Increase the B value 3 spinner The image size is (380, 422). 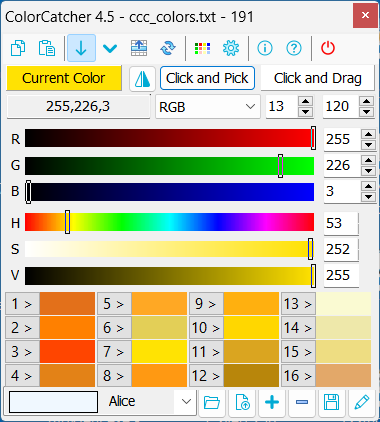click(368, 186)
